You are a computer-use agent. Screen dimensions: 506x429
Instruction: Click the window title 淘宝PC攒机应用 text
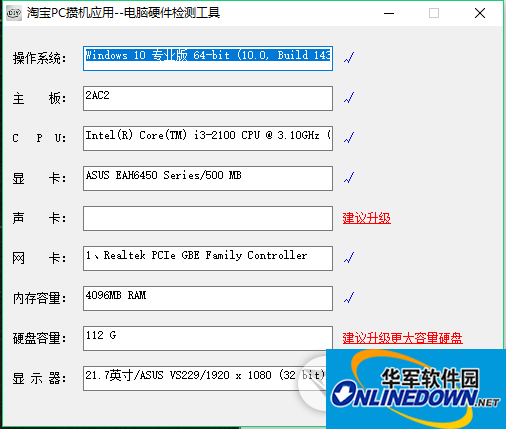click(x=123, y=13)
